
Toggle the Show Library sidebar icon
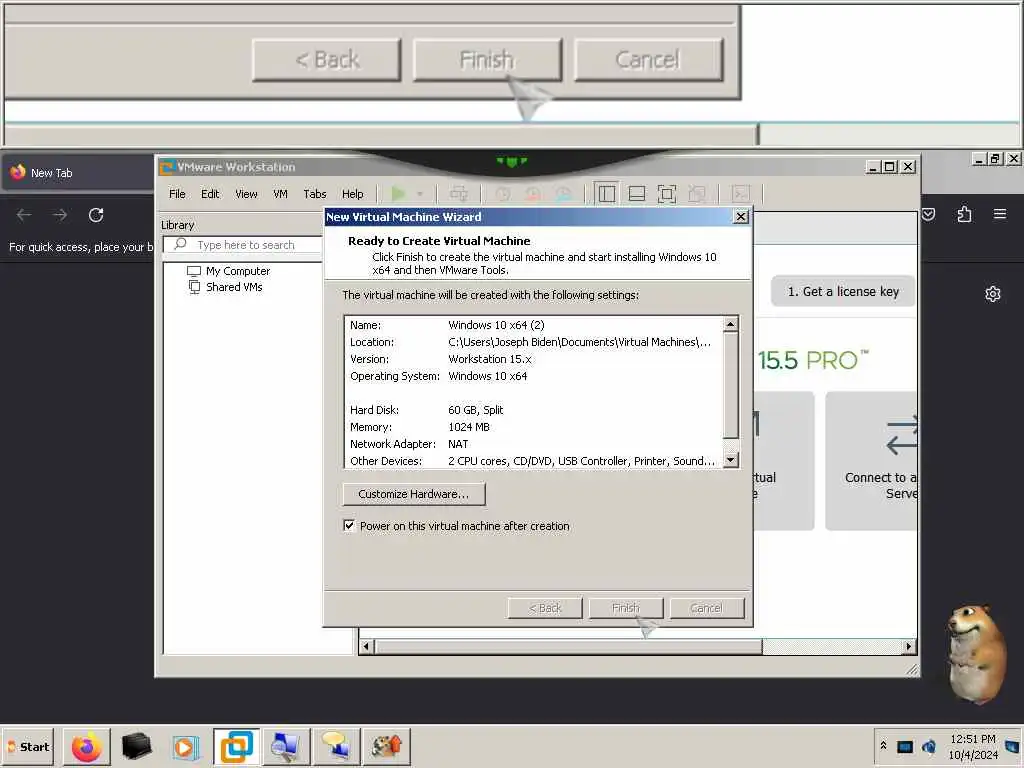pos(607,194)
